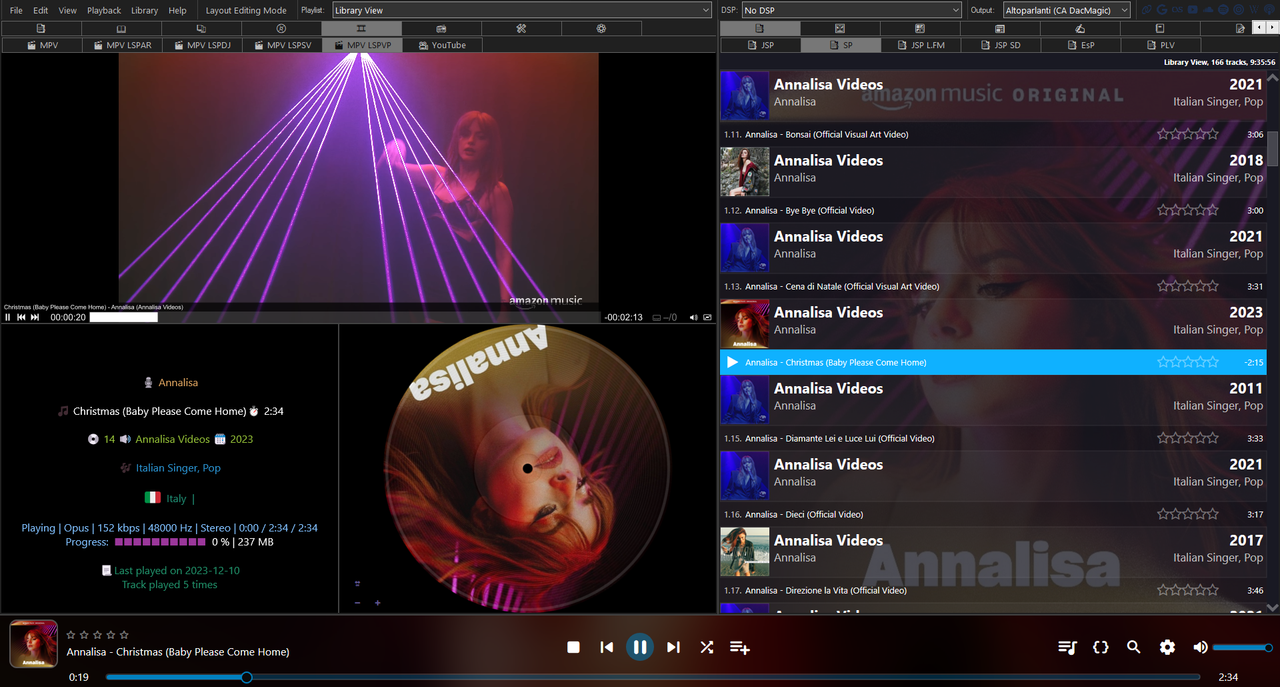Image resolution: width=1280 pixels, height=687 pixels.
Task: Open the Edit menu
Action: tap(41, 10)
